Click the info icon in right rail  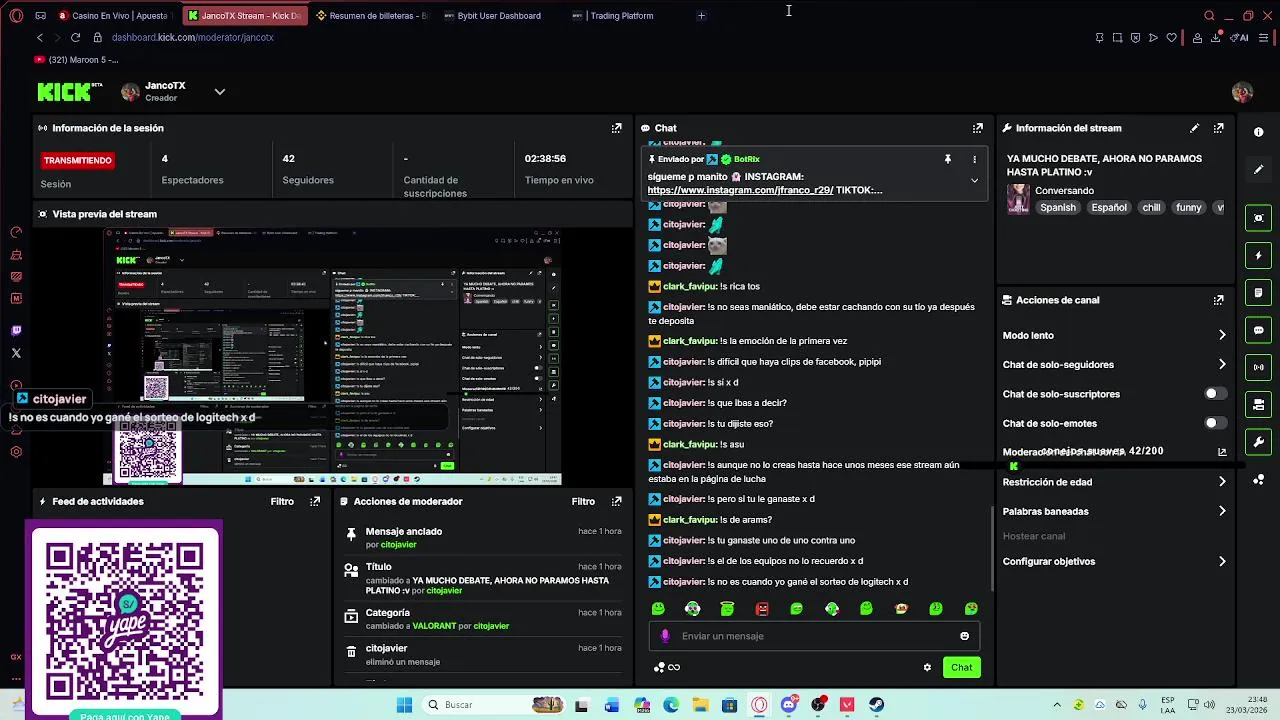[1258, 132]
